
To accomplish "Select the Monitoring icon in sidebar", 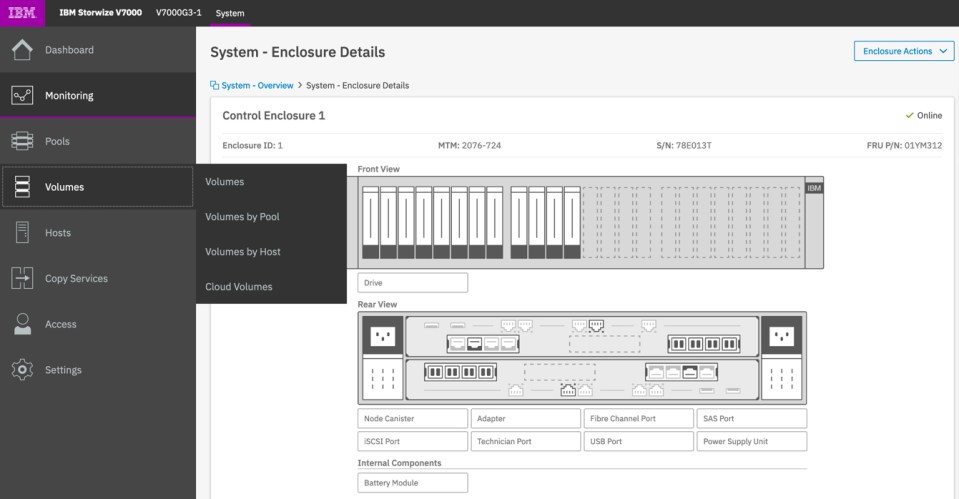I will tap(22, 96).
